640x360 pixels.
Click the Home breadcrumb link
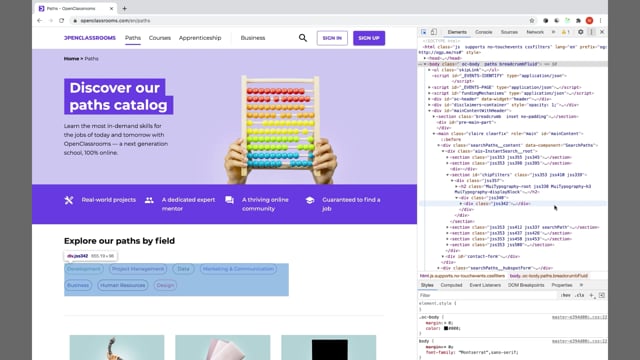click(x=71, y=59)
